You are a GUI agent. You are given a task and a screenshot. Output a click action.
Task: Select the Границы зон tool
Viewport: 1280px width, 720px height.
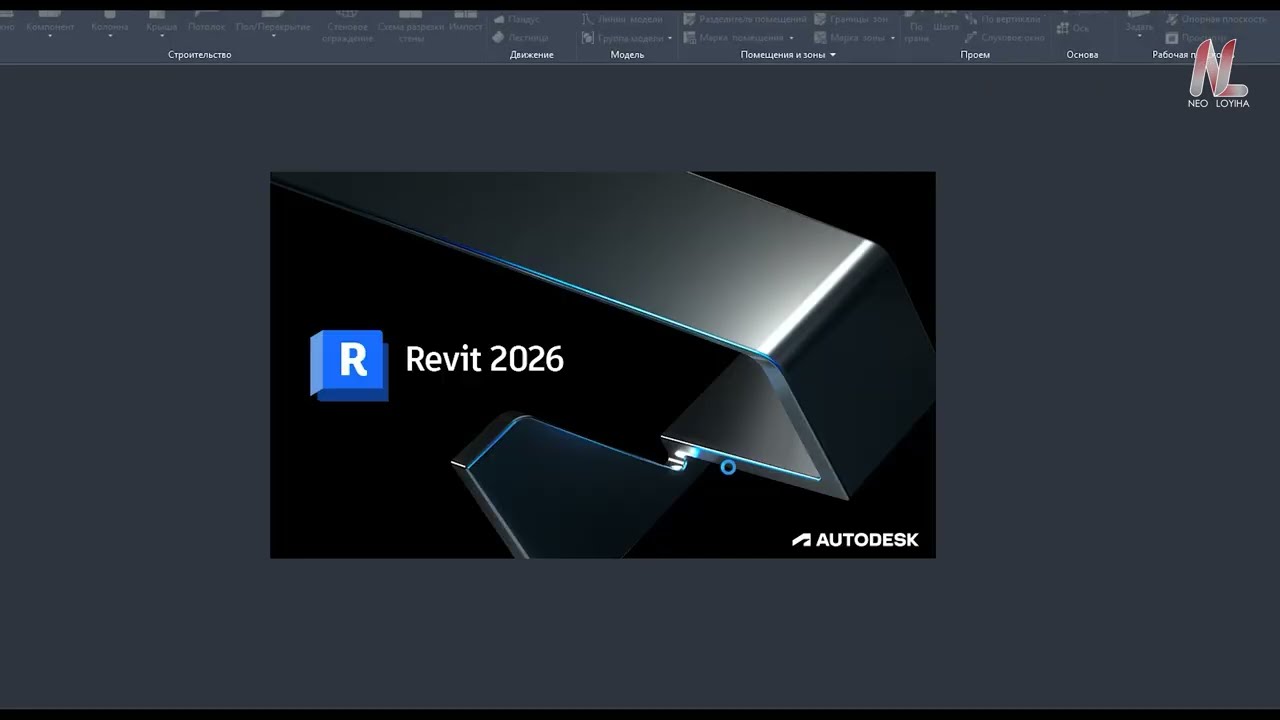(851, 19)
